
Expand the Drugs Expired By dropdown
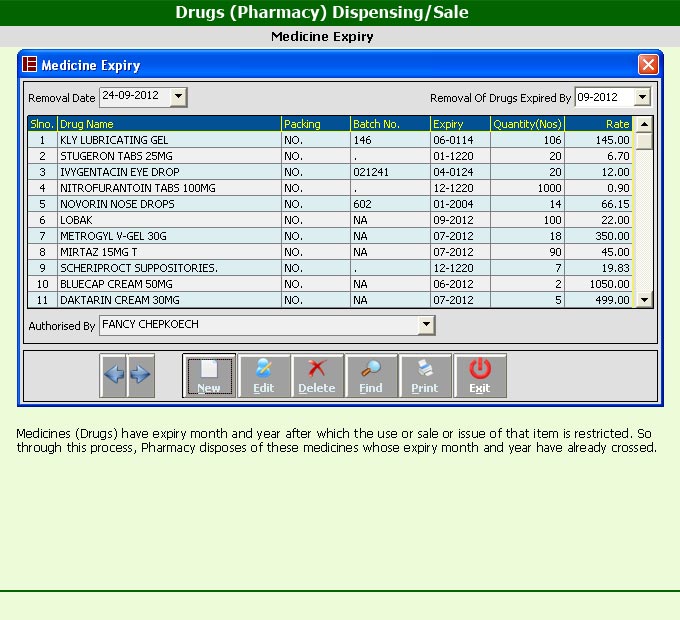[x=642, y=97]
